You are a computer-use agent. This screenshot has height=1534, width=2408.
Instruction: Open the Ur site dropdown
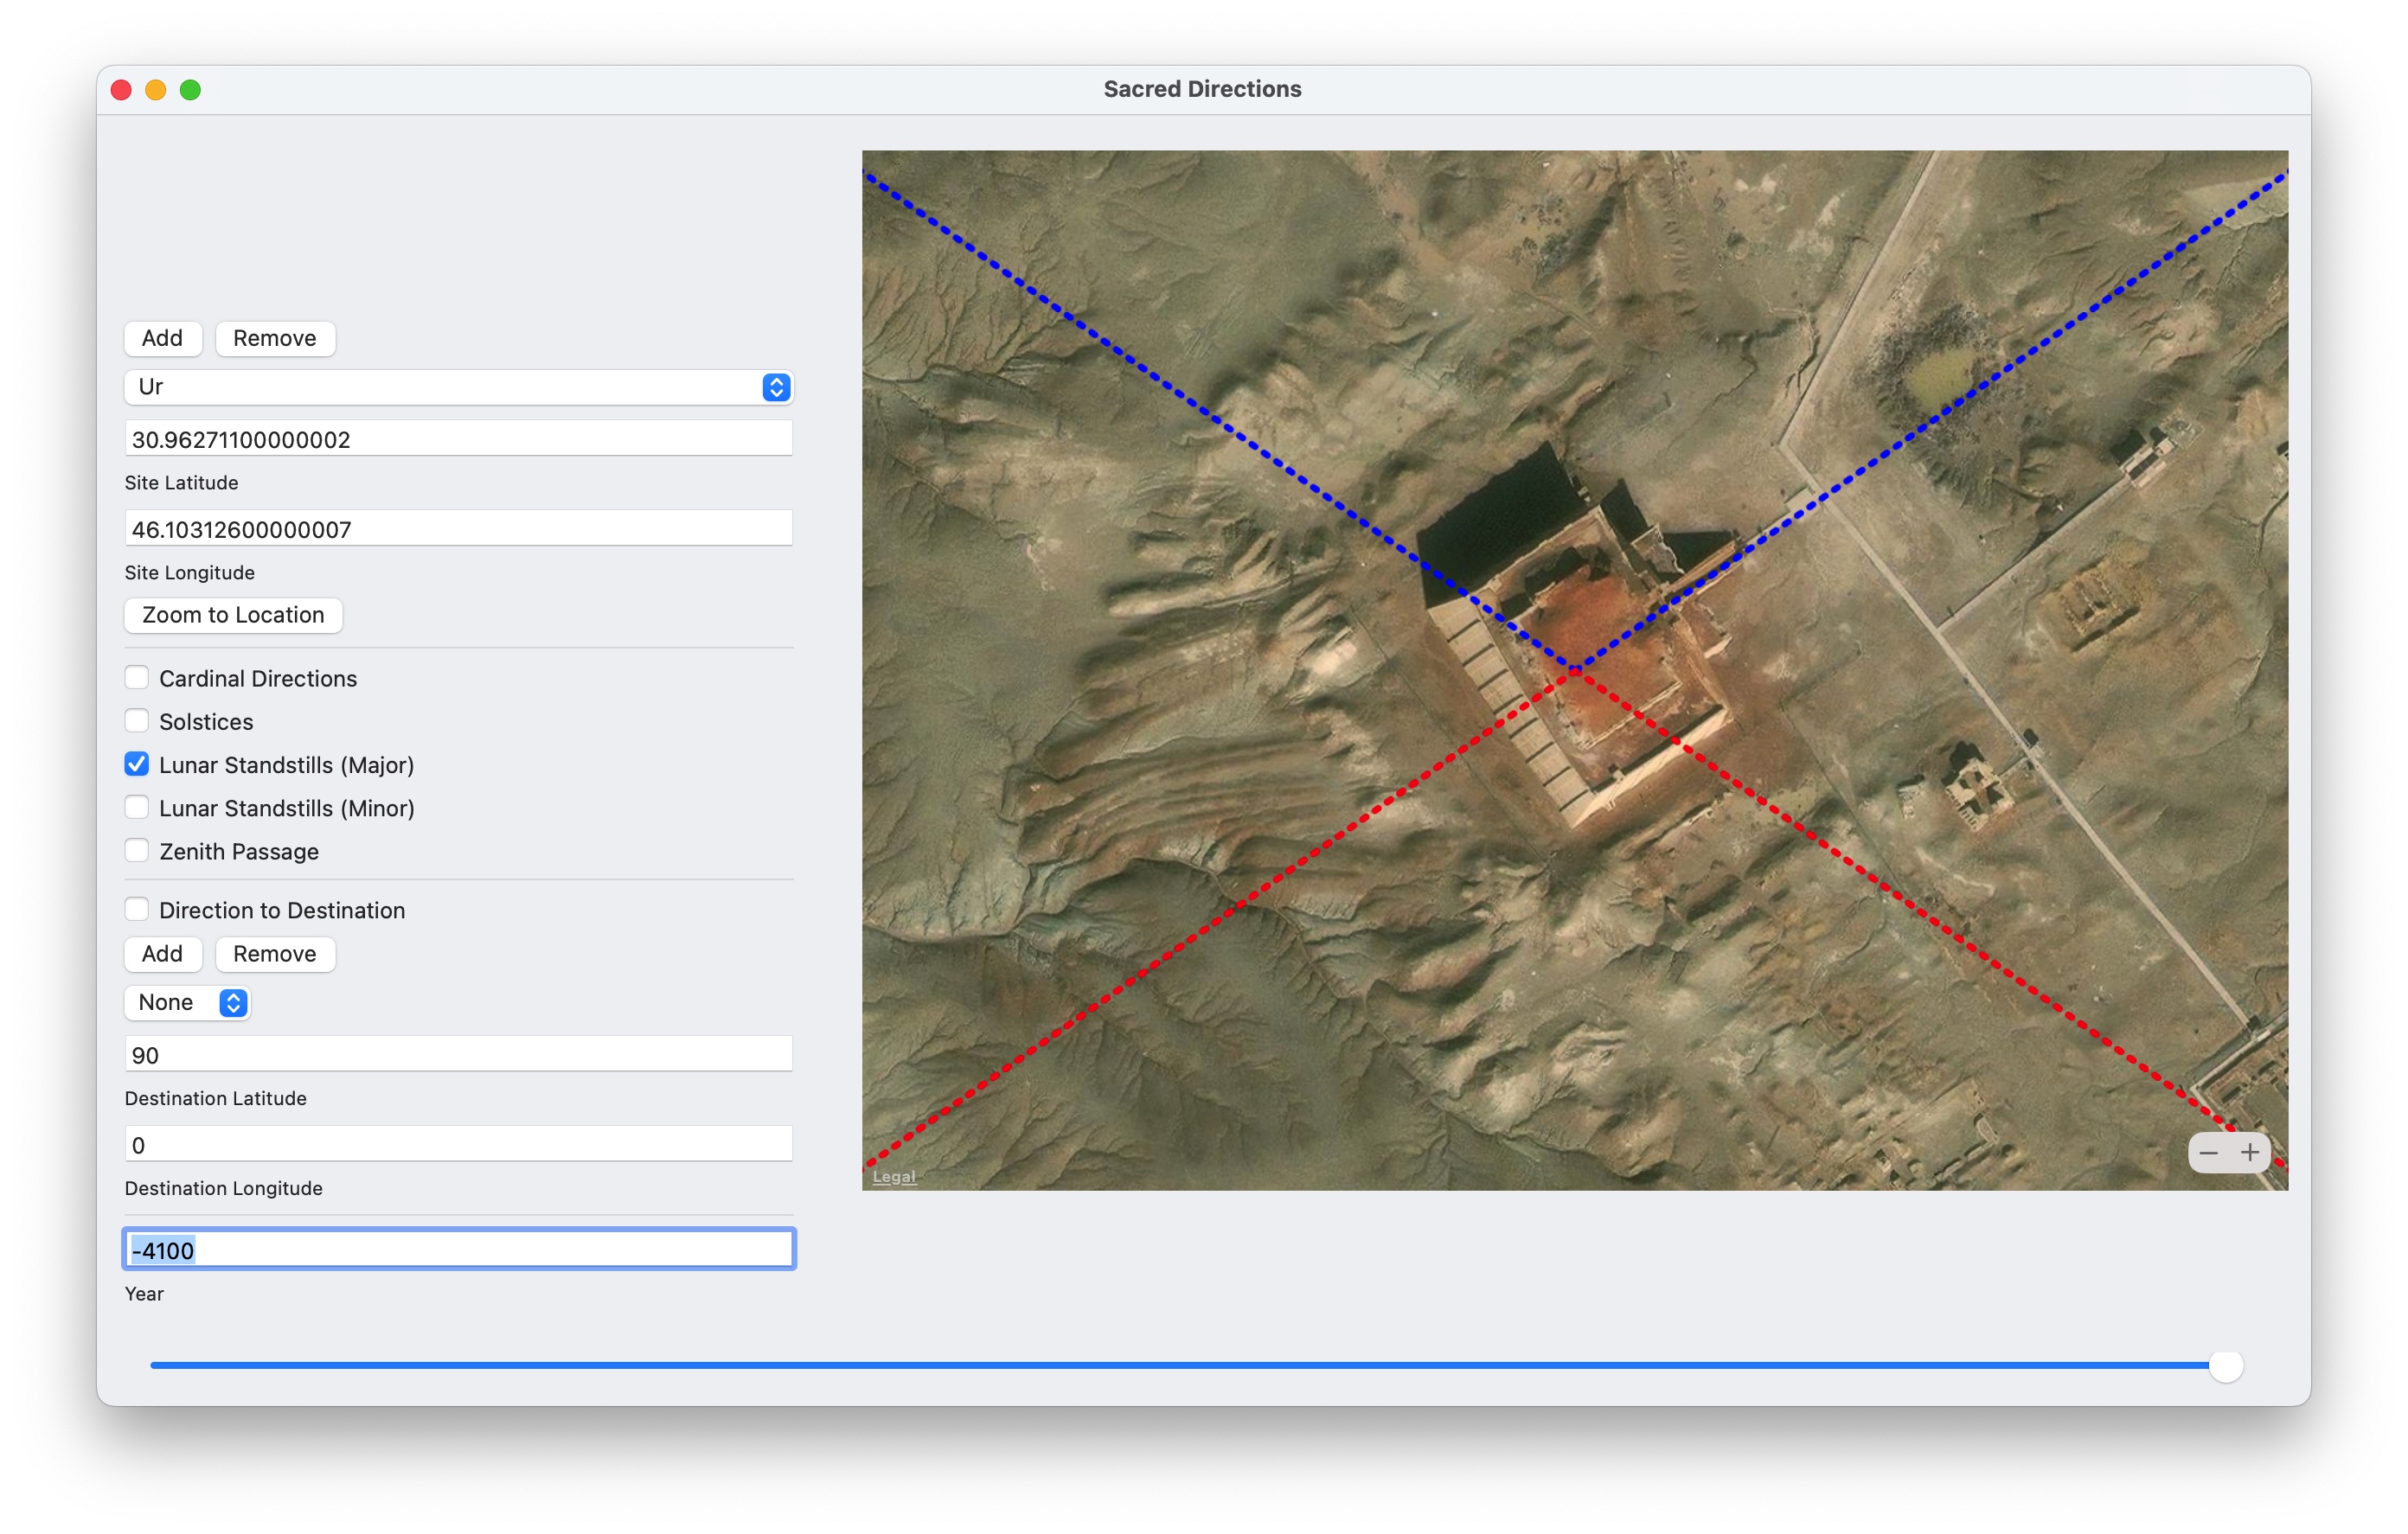tap(458, 387)
